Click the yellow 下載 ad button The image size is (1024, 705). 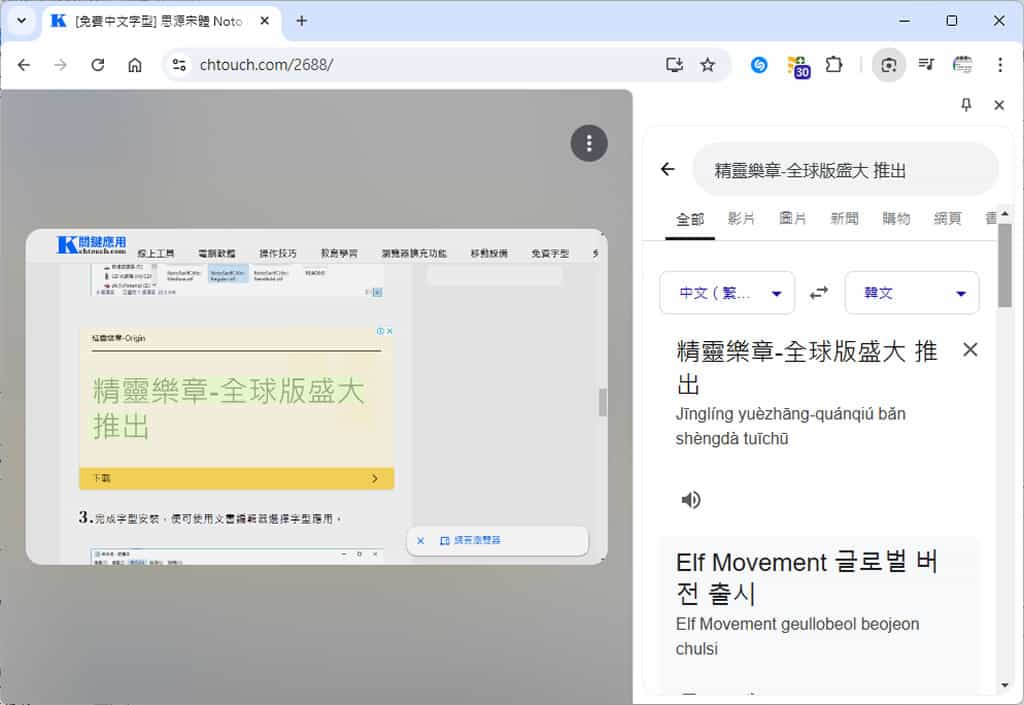point(236,478)
